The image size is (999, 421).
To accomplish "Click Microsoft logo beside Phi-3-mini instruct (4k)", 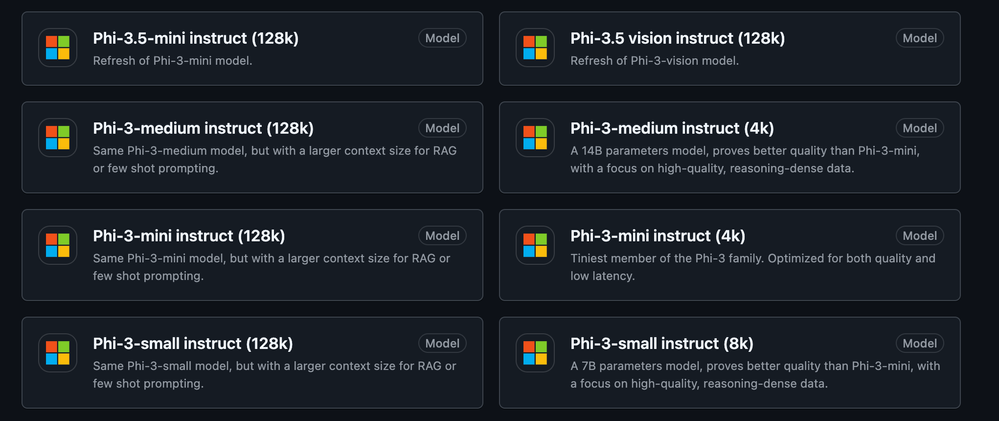I will coord(535,245).
